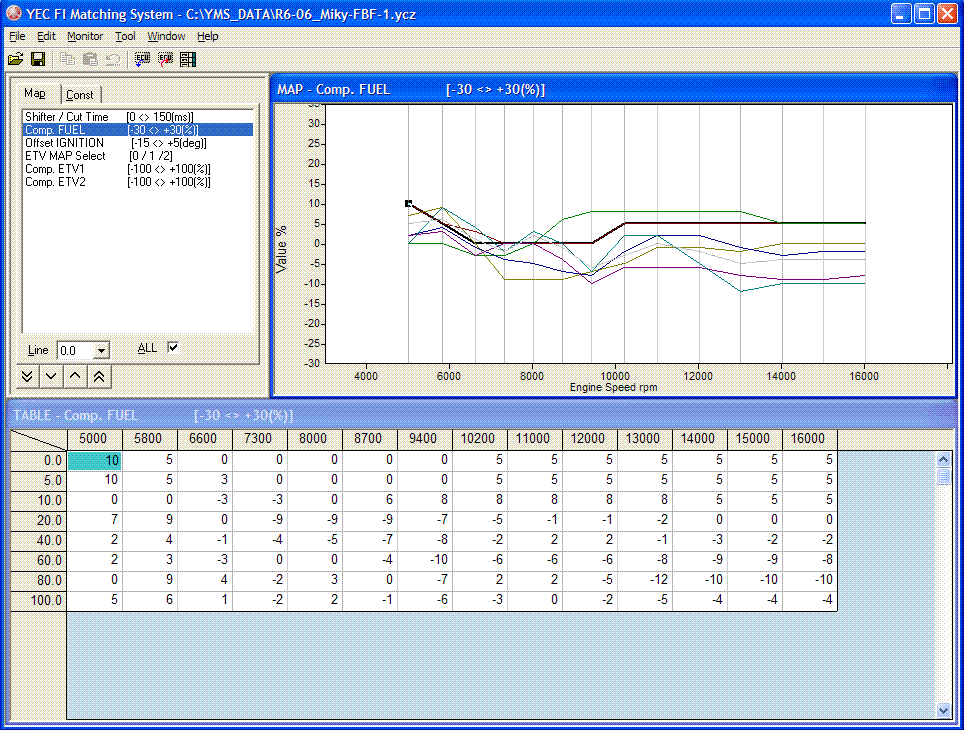
Task: Click the YEC app icon in title bar
Action: click(14, 14)
